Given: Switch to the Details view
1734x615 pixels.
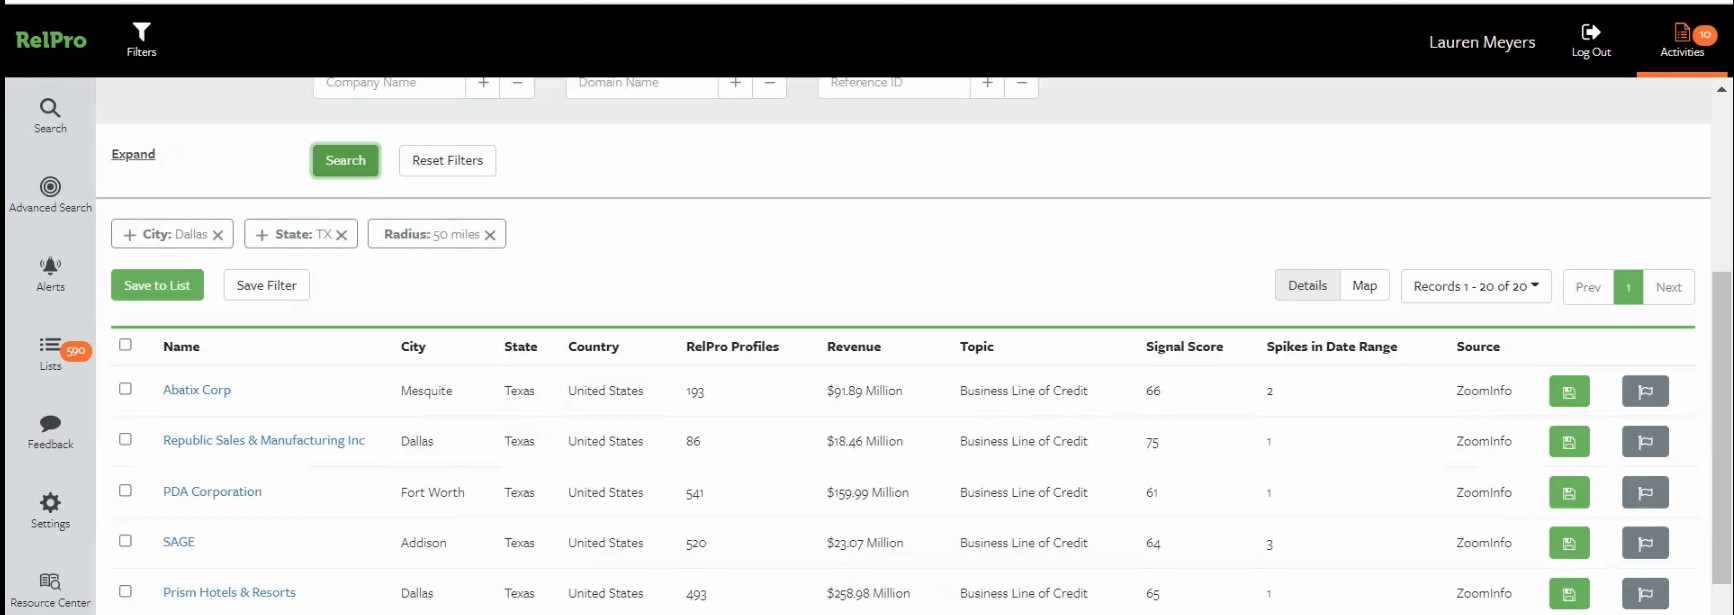Looking at the screenshot, I should tap(1307, 285).
